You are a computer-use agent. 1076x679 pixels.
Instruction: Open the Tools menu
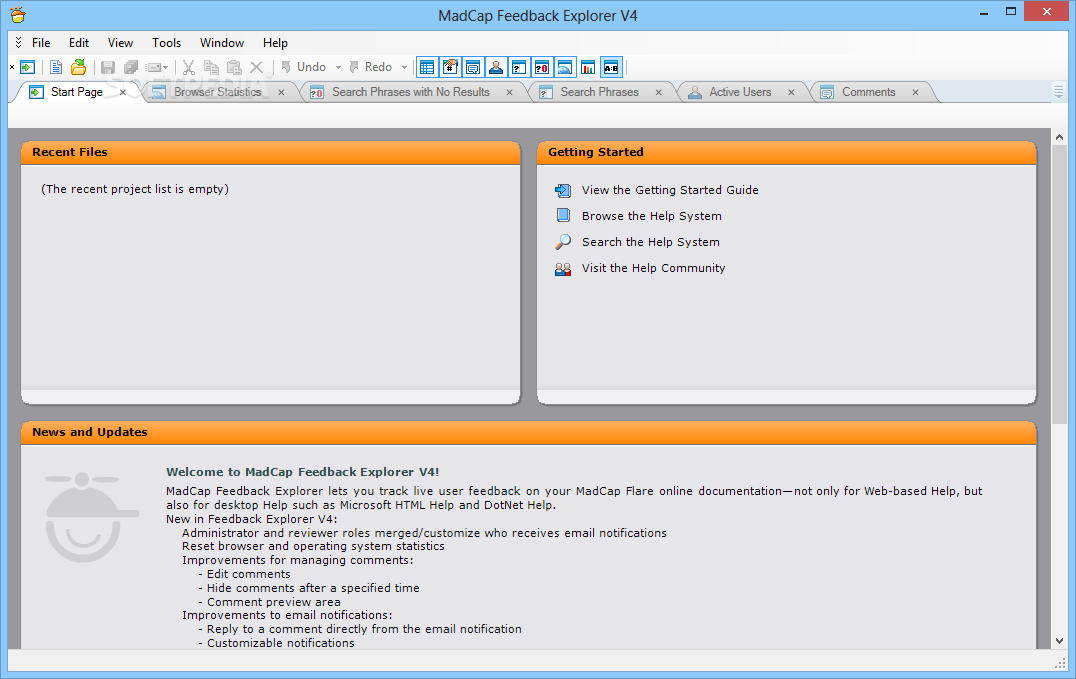(x=167, y=43)
